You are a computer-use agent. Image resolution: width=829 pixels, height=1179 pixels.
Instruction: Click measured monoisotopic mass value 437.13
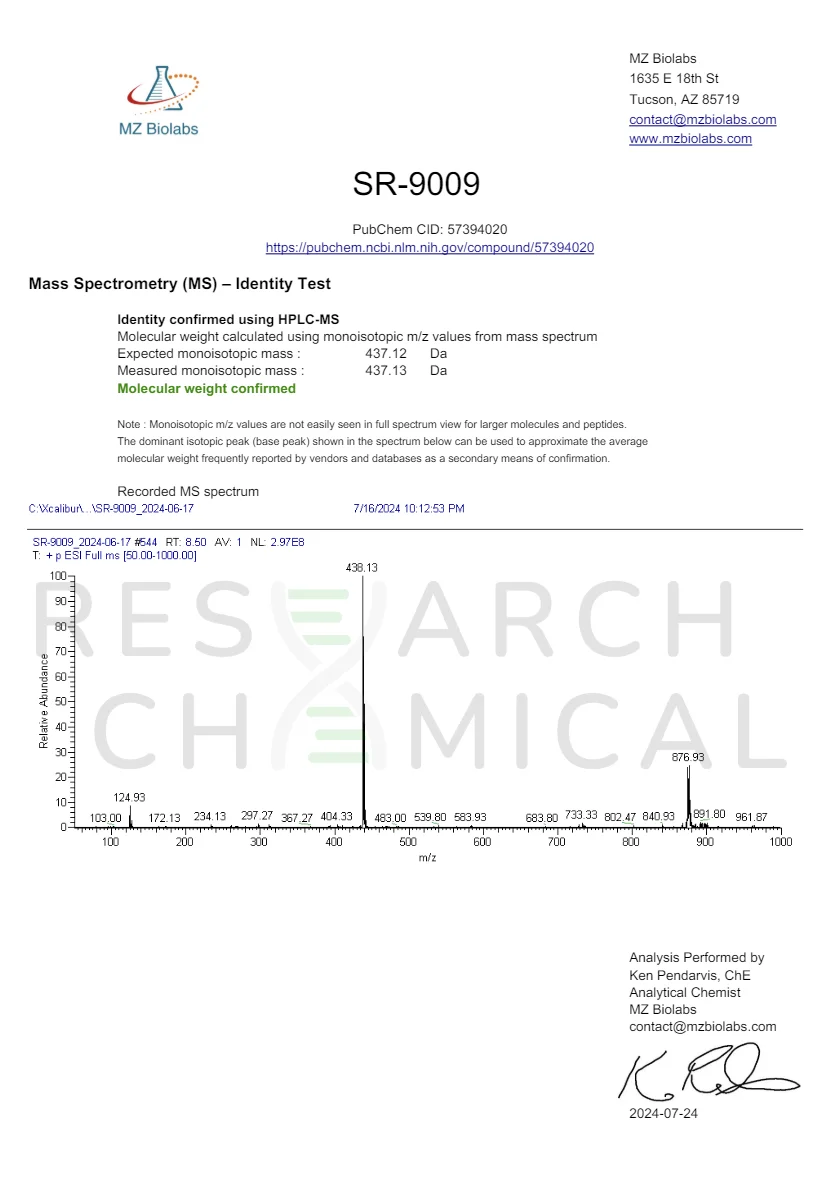click(386, 371)
